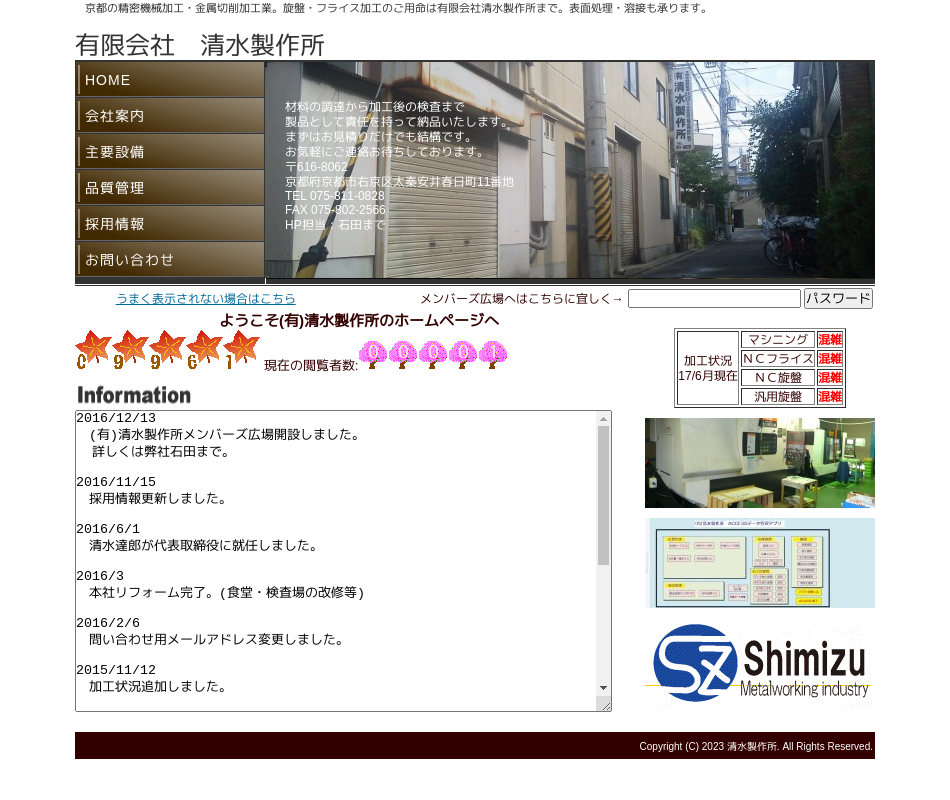Click the Information box scroll down arrow
The width and height of the screenshot is (950, 800).
click(x=603, y=688)
